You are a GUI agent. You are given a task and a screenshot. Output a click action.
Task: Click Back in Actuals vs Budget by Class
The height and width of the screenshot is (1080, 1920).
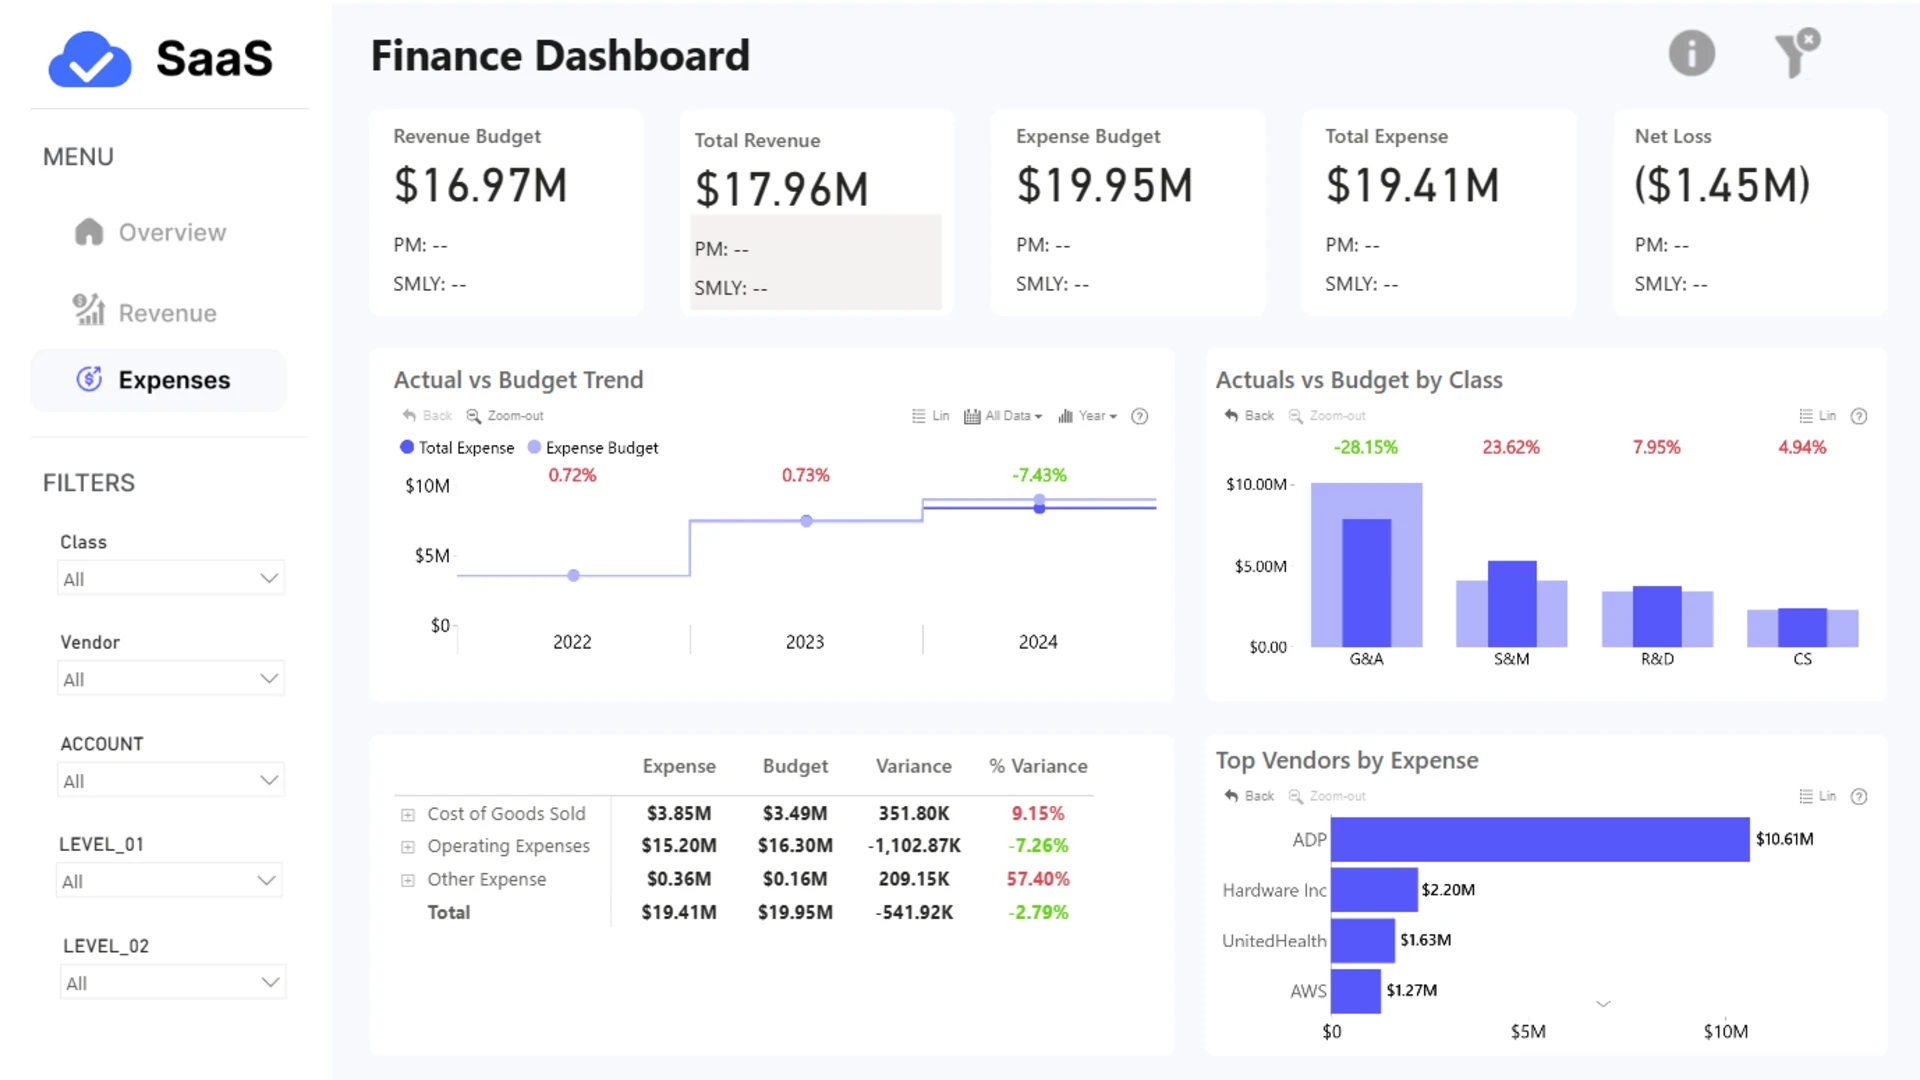coord(1249,415)
